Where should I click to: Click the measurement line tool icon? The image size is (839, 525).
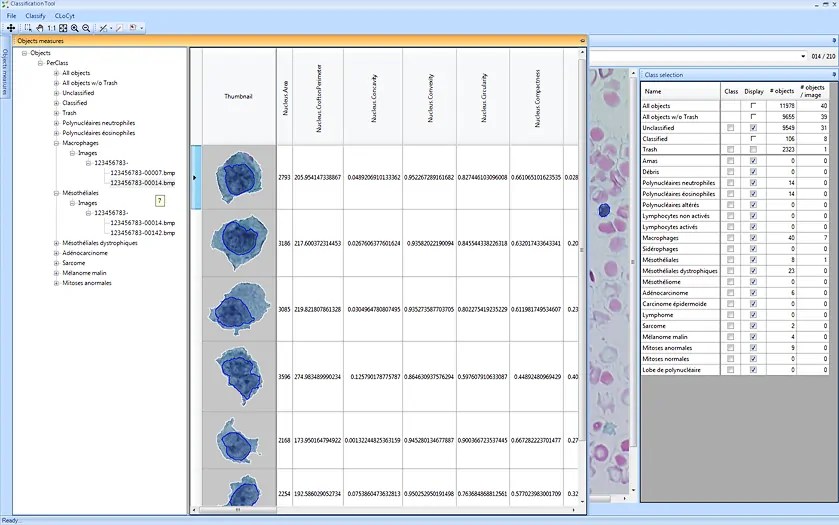pyautogui.click(x=103, y=28)
